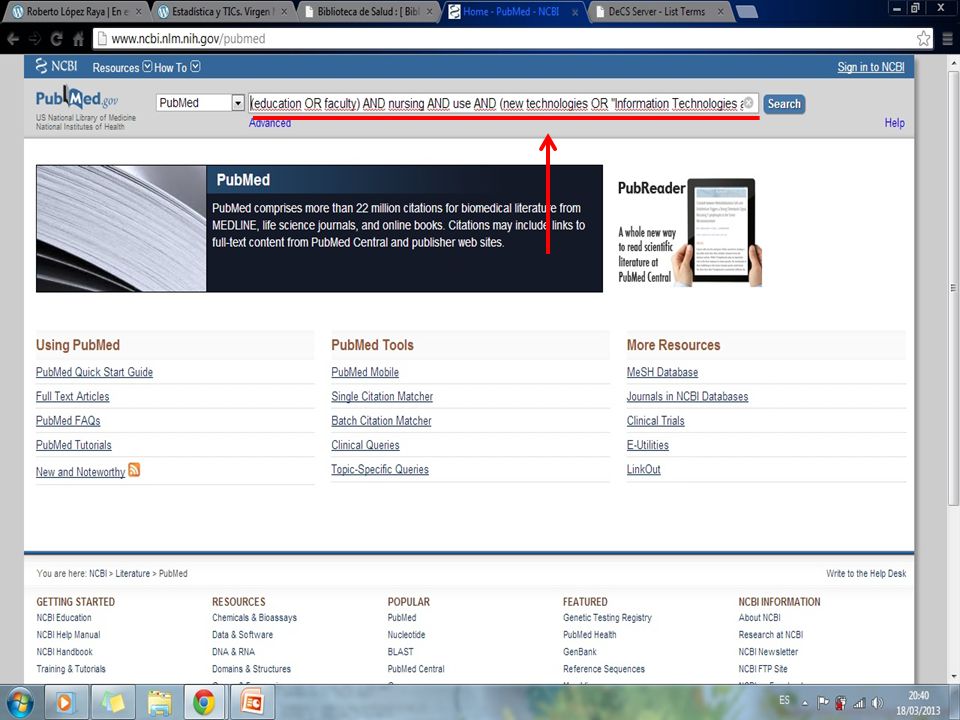960x720 pixels.
Task: Open PubMed Tutorials link
Action: click(73, 445)
